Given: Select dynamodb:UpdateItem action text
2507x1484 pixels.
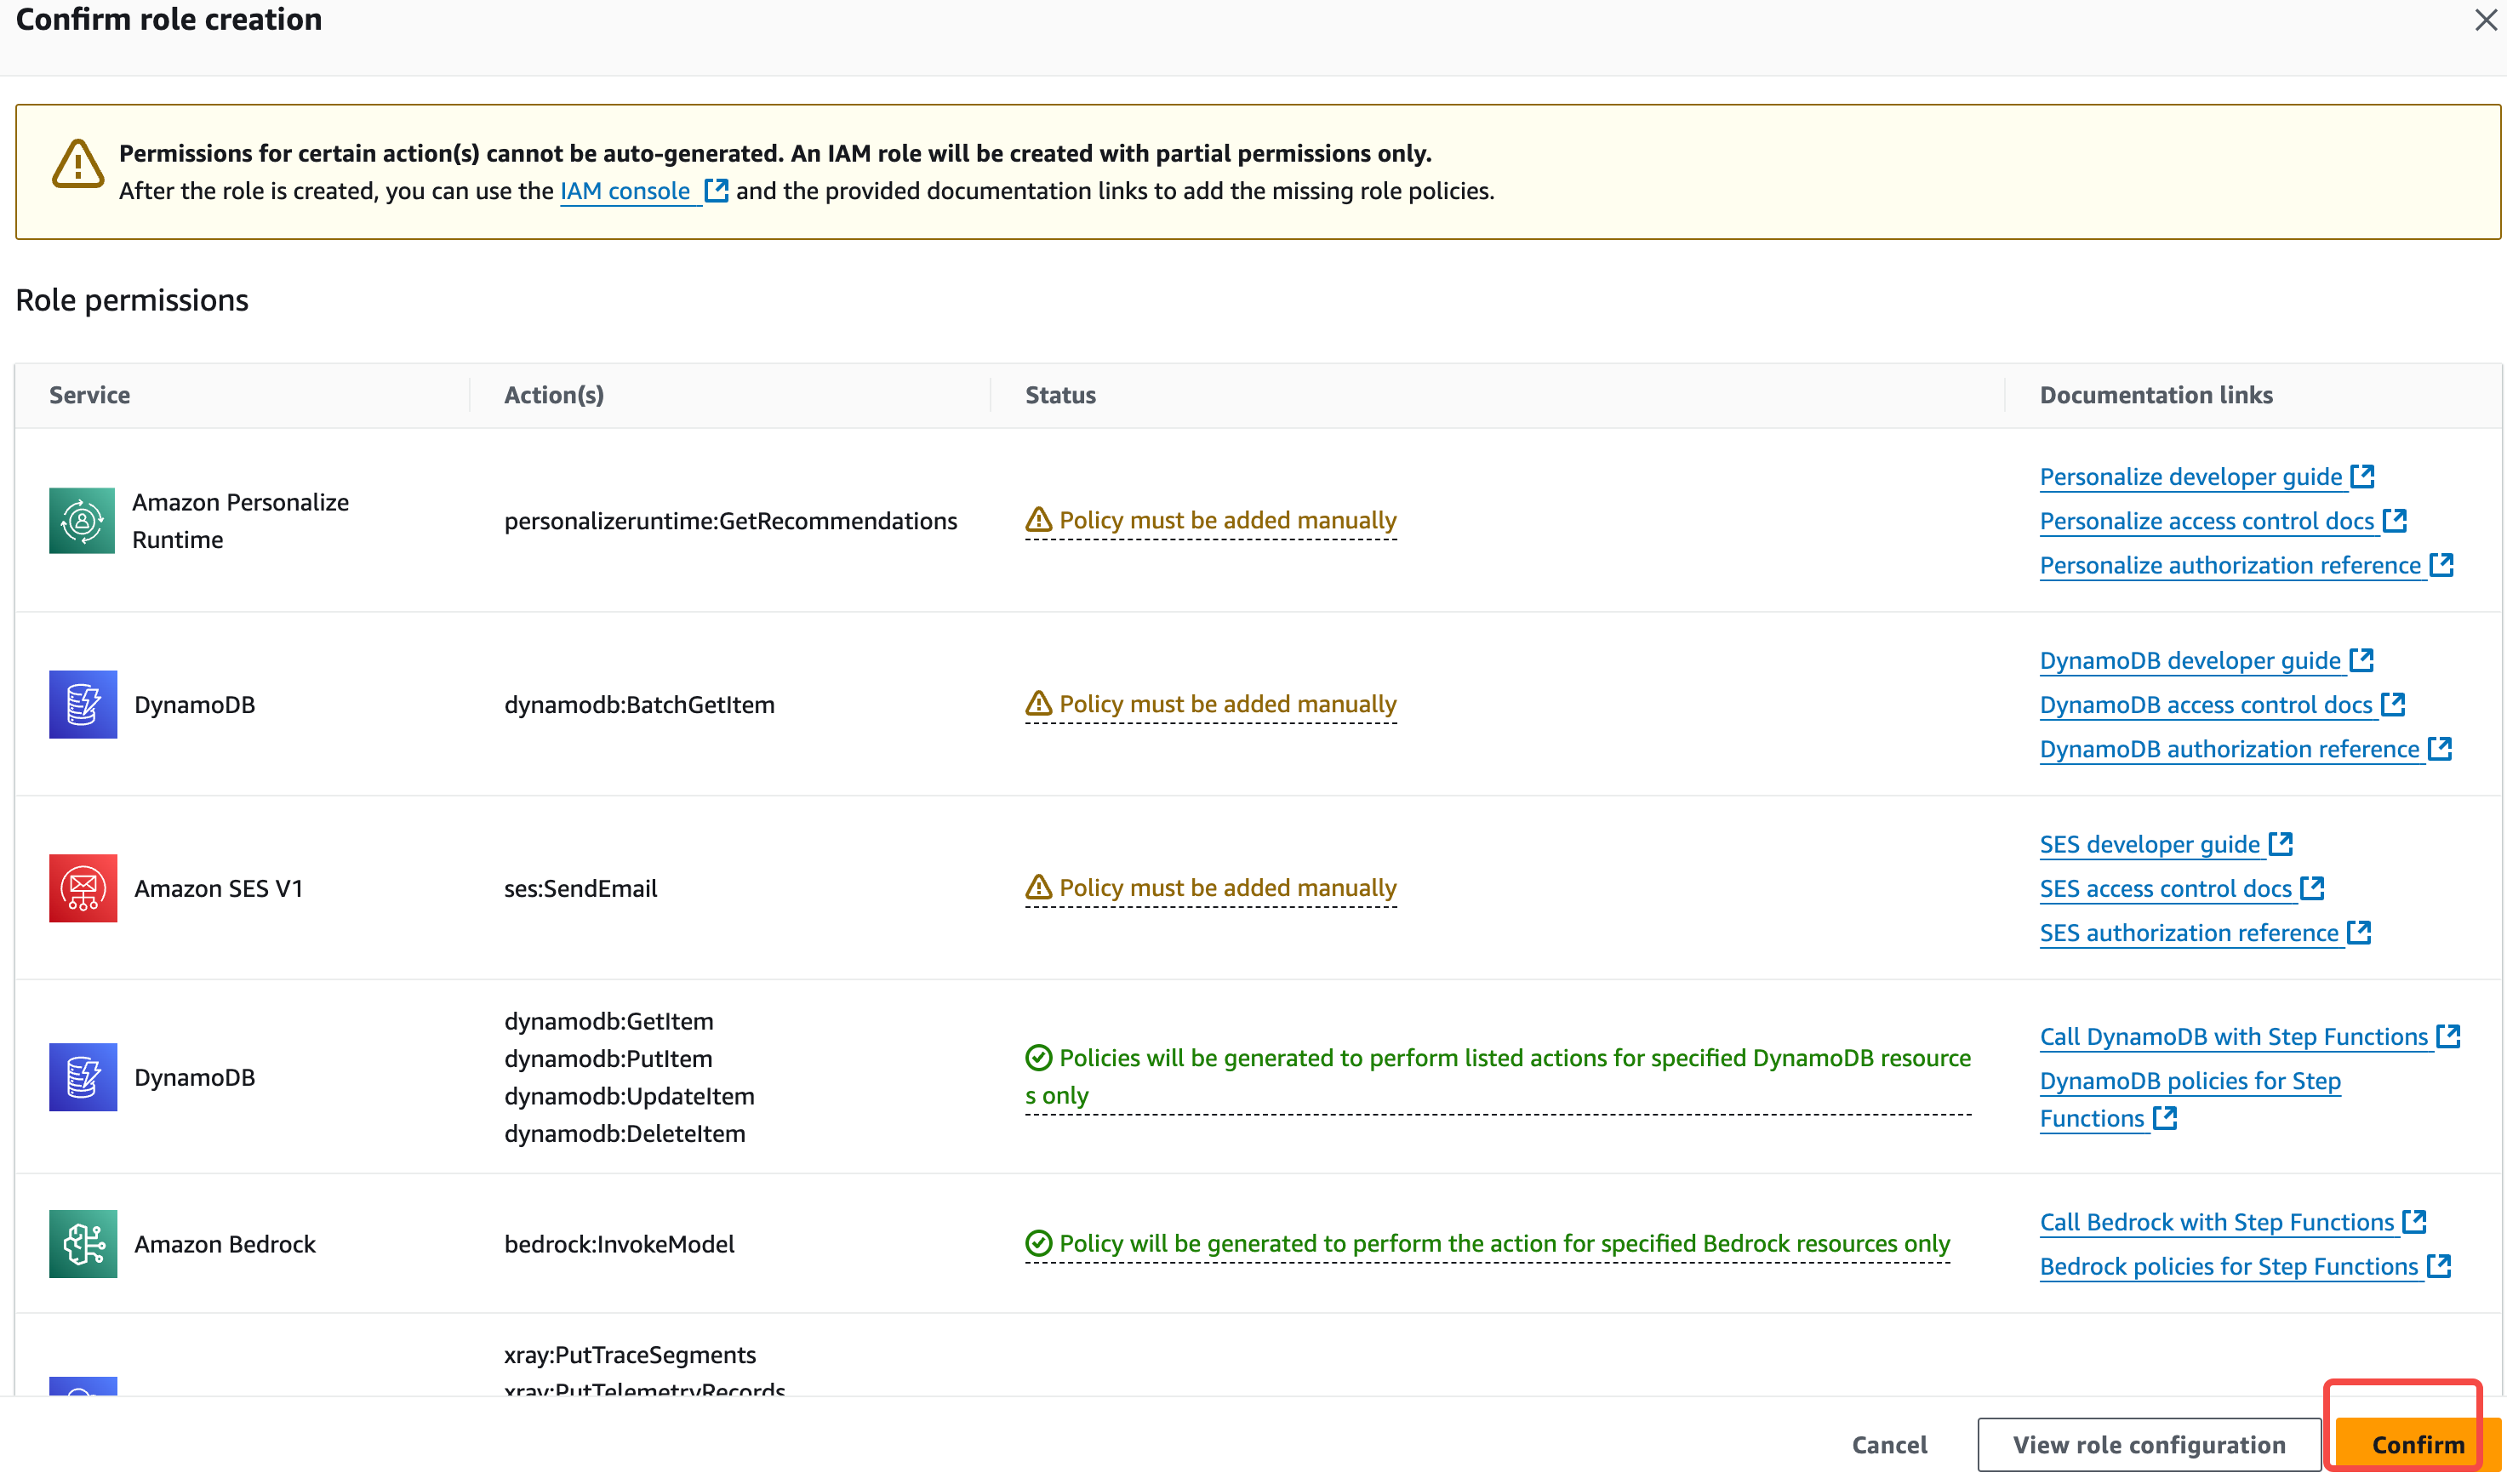Looking at the screenshot, I should (x=629, y=1097).
